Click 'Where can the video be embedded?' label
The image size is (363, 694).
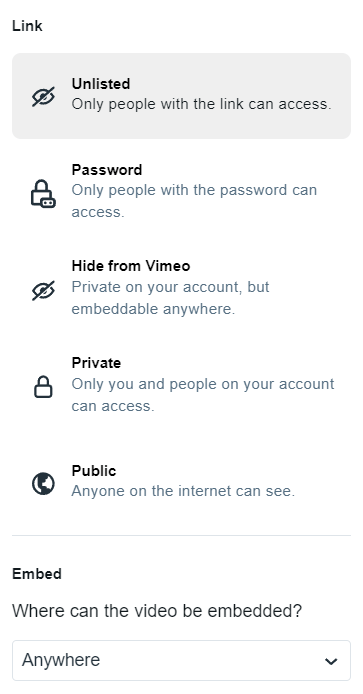(157, 611)
